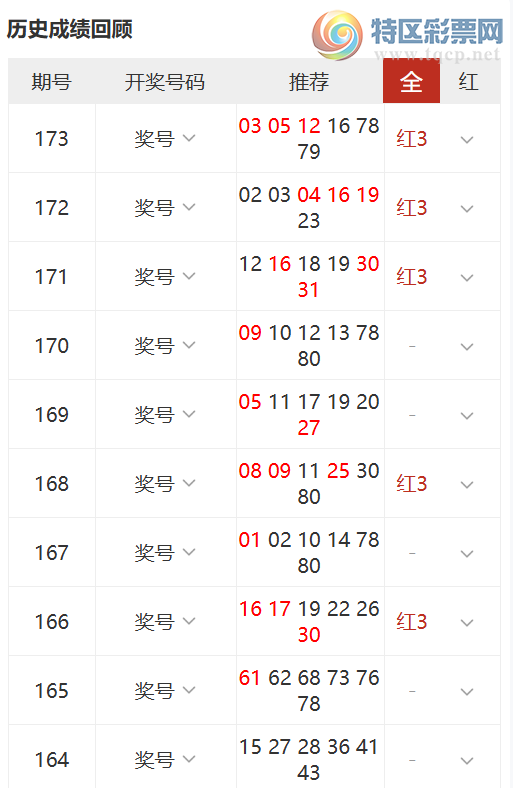513x788 pixels.
Task: Click the 特区彩票网 logo icon
Action: 337,35
